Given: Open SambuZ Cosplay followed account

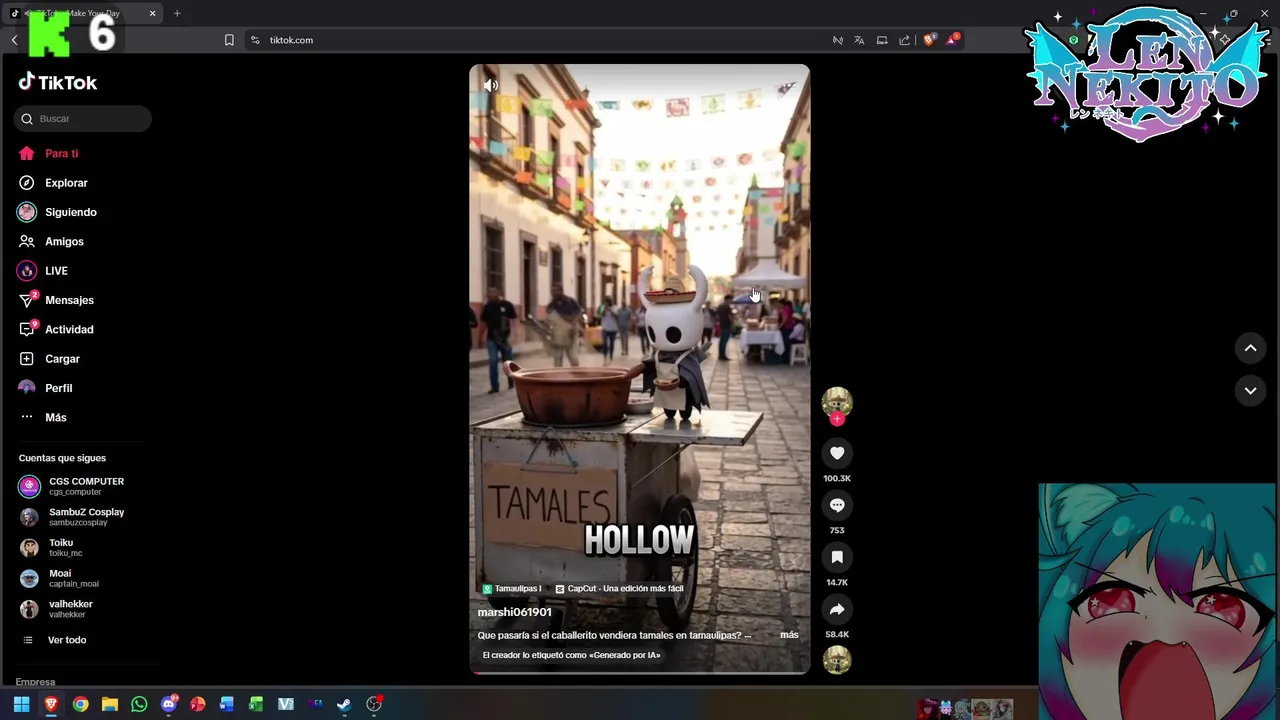Looking at the screenshot, I should point(72,517).
